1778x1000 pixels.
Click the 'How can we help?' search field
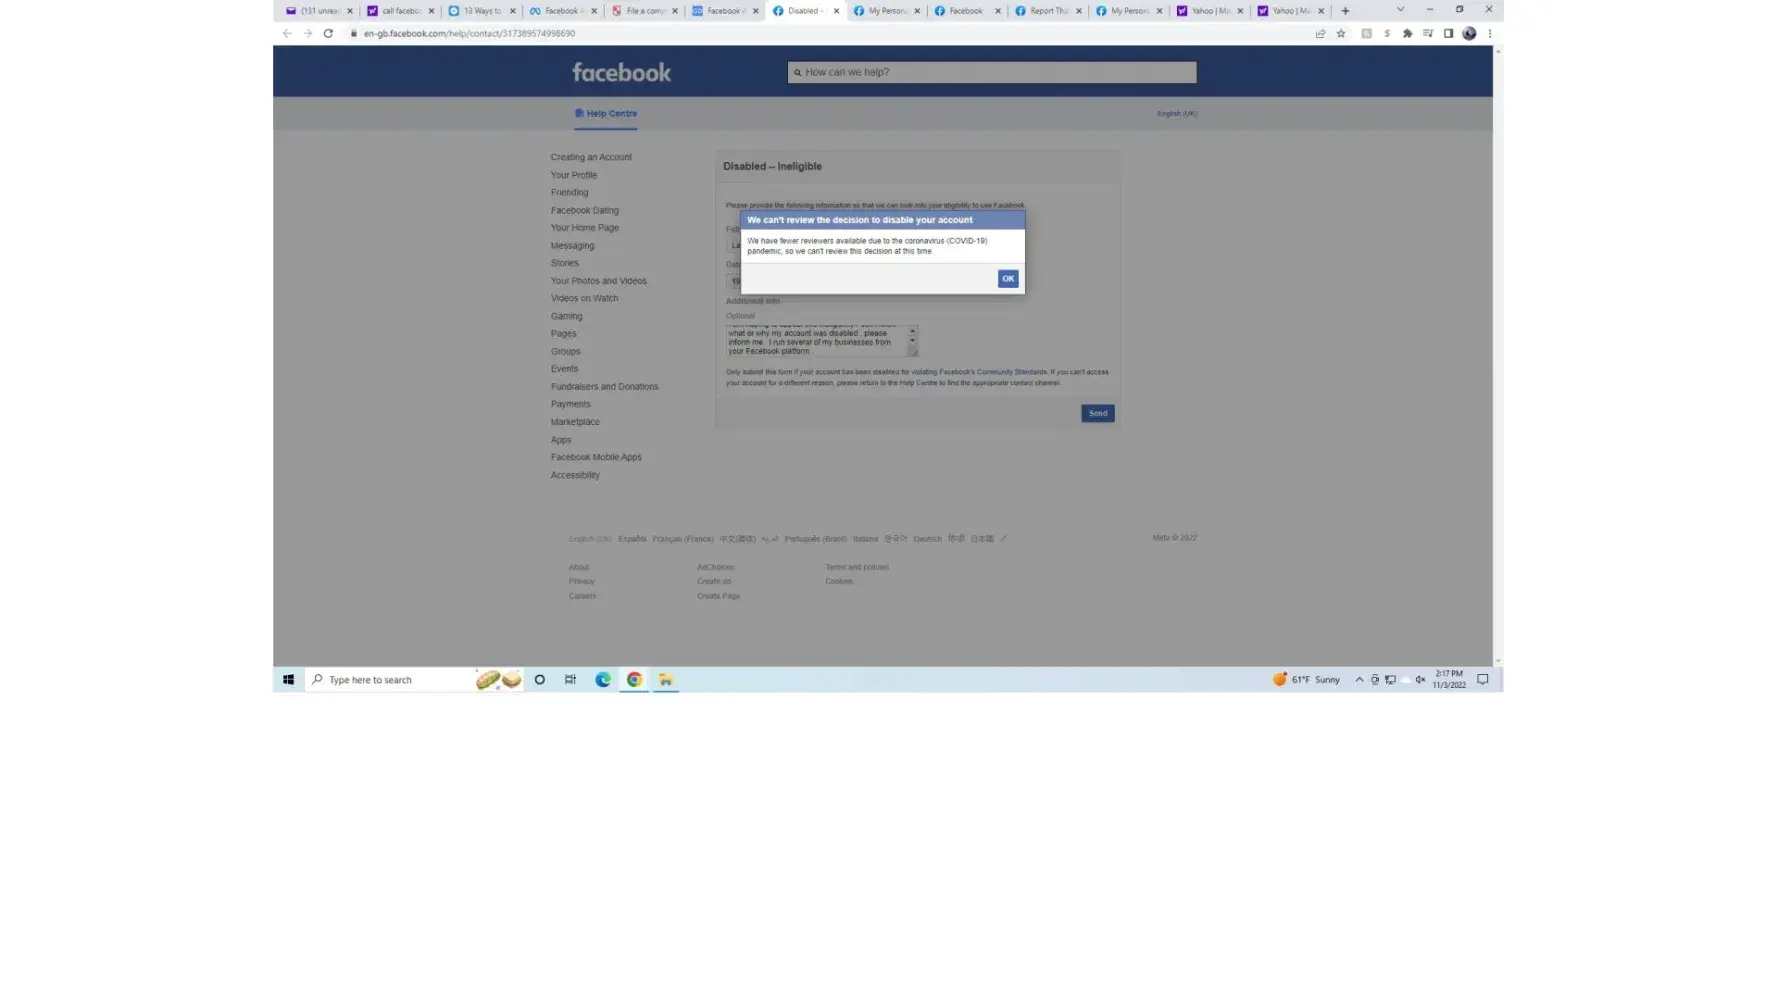[x=991, y=72]
